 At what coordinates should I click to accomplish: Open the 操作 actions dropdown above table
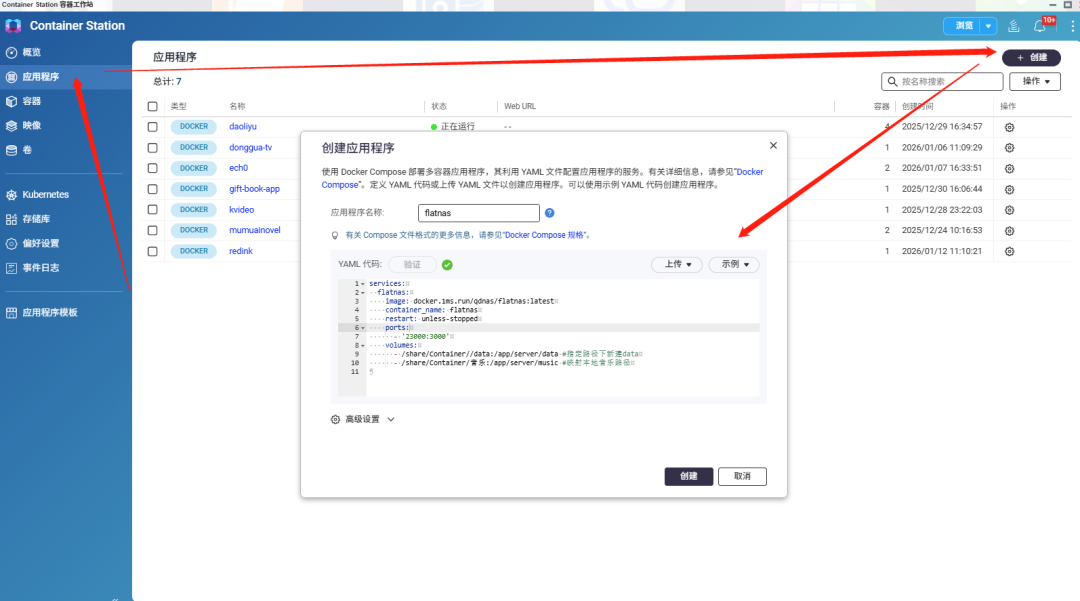tap(1034, 82)
